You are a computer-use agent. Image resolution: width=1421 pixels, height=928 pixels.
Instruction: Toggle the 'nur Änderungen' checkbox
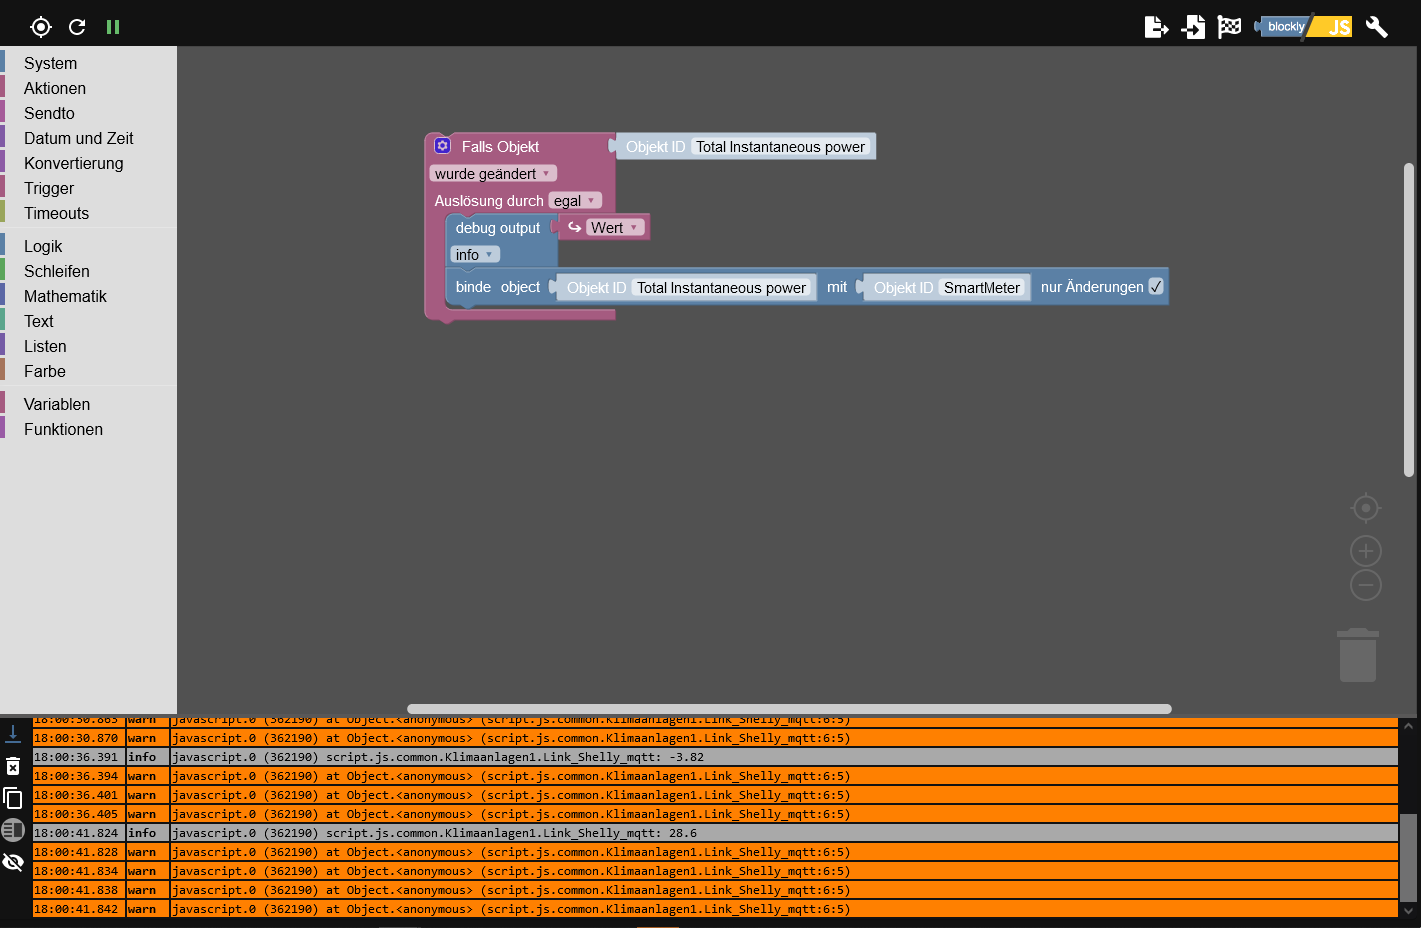pos(1156,287)
